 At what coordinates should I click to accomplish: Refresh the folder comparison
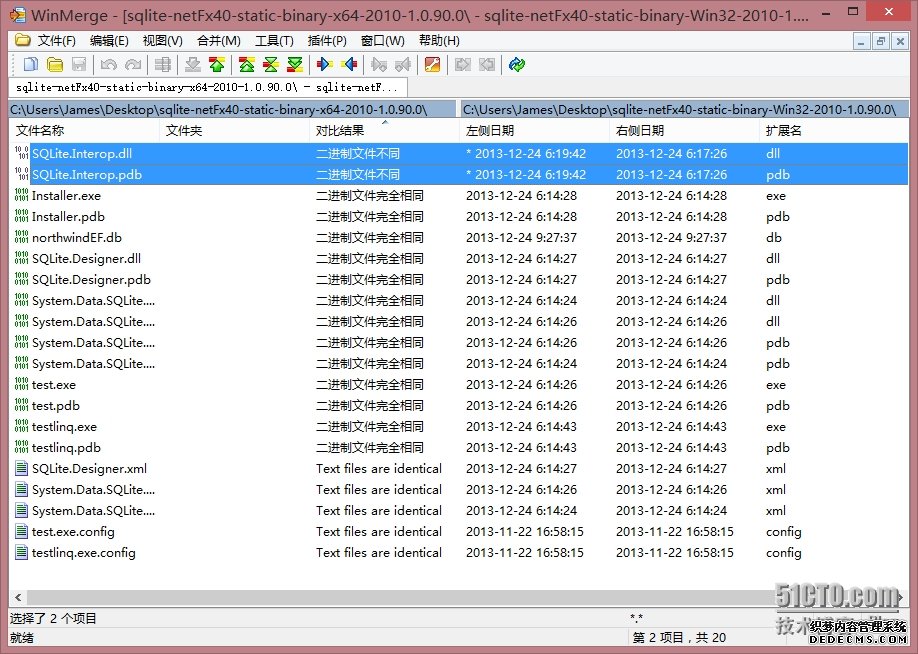click(517, 64)
